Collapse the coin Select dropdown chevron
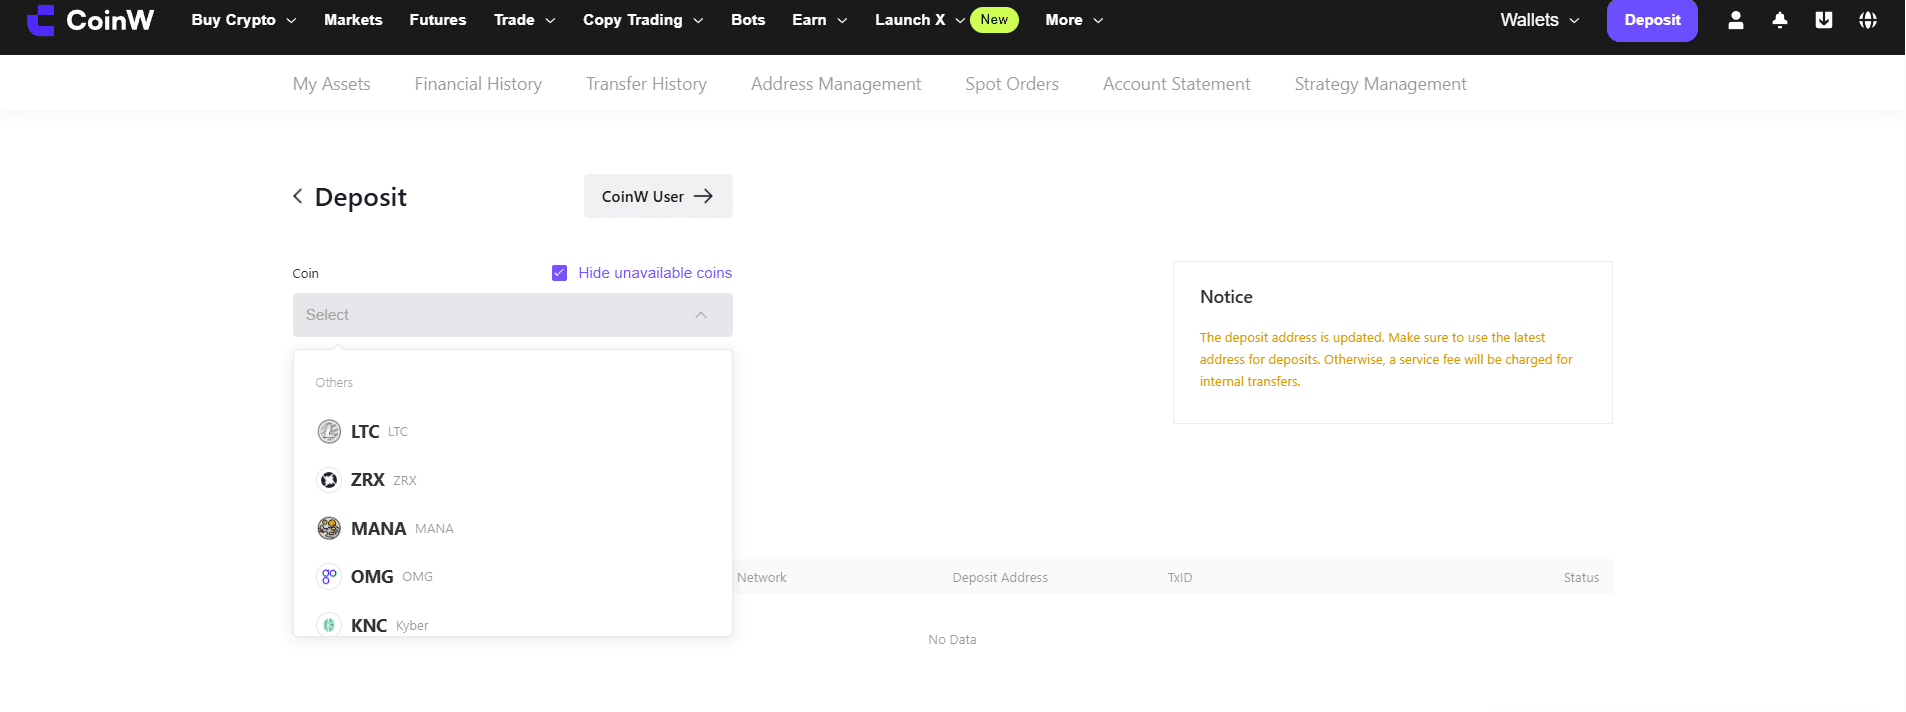The image size is (1906, 712). tap(701, 315)
